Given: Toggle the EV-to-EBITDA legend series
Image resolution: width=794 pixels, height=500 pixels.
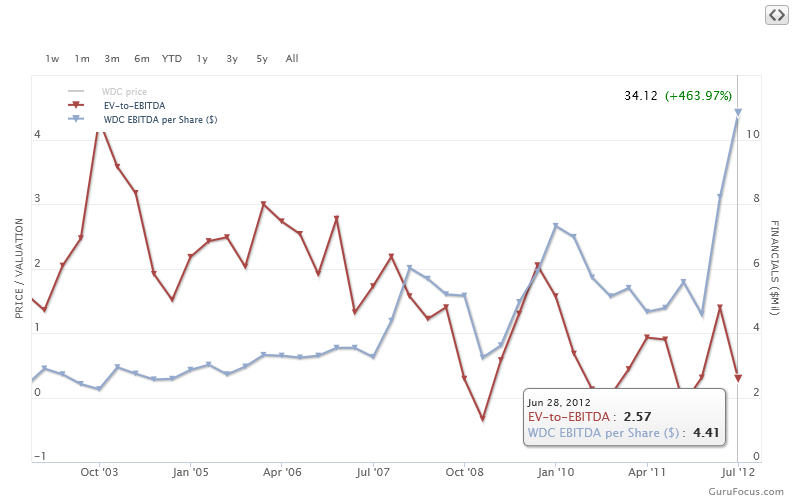Looking at the screenshot, I should tap(134, 106).
